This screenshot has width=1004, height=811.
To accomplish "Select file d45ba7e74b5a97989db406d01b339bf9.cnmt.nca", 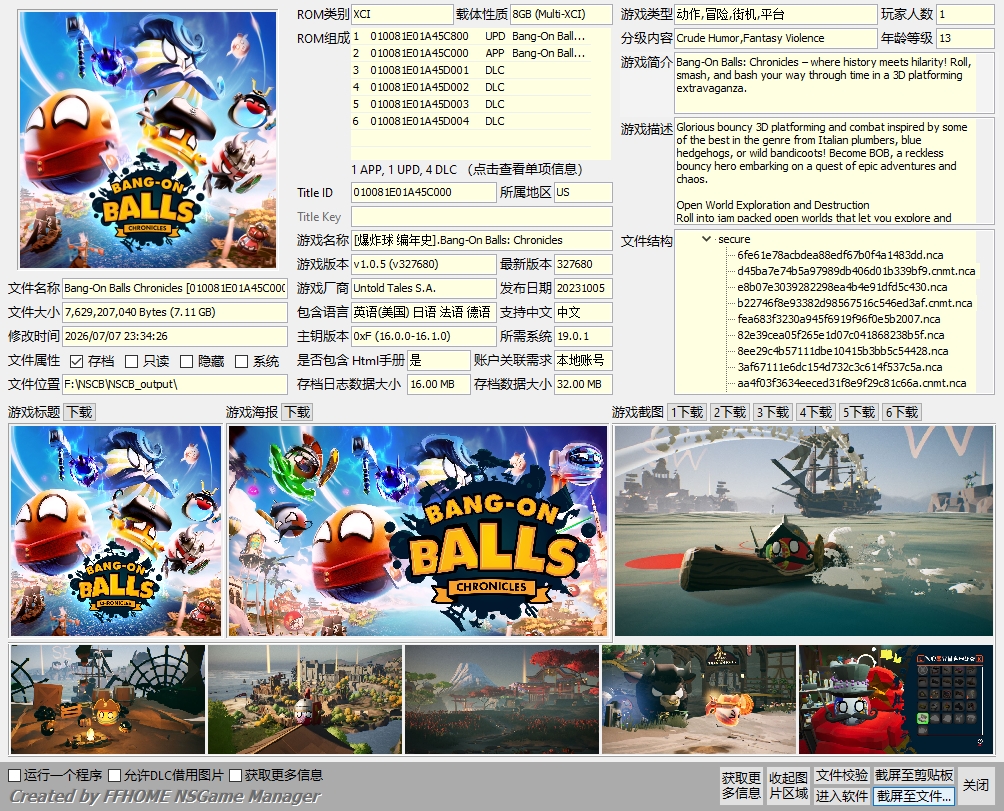I will [x=856, y=271].
